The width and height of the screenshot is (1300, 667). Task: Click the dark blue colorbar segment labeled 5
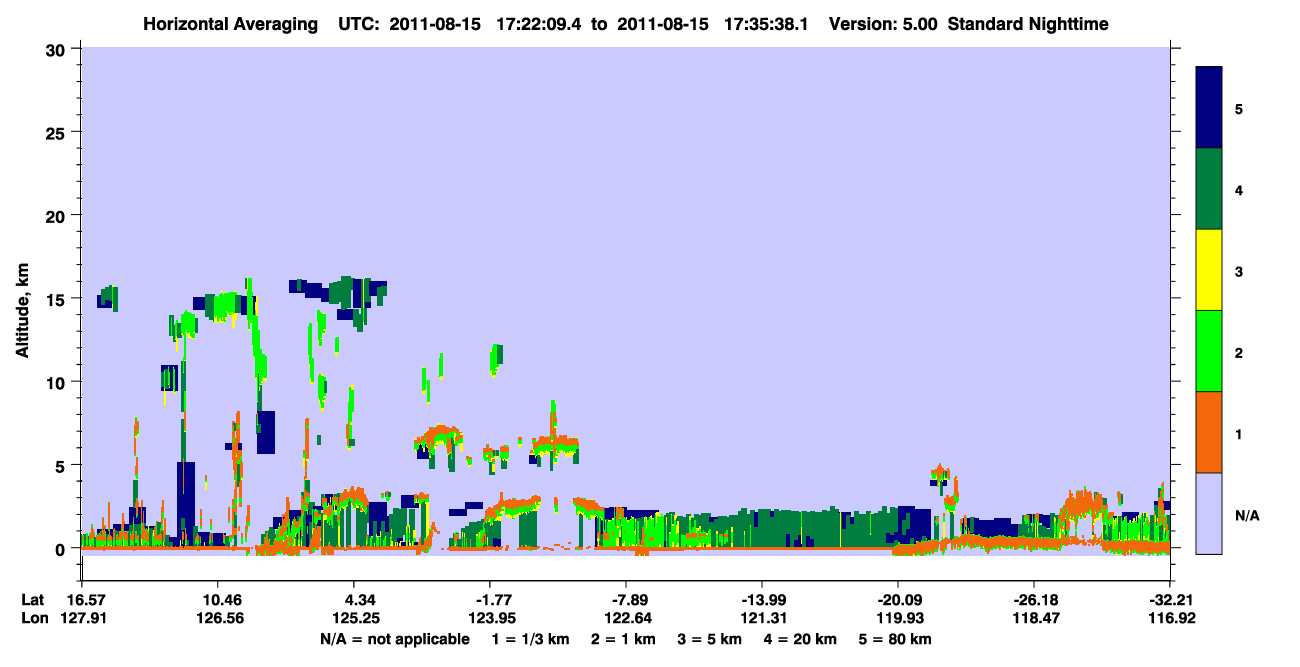click(x=1209, y=108)
